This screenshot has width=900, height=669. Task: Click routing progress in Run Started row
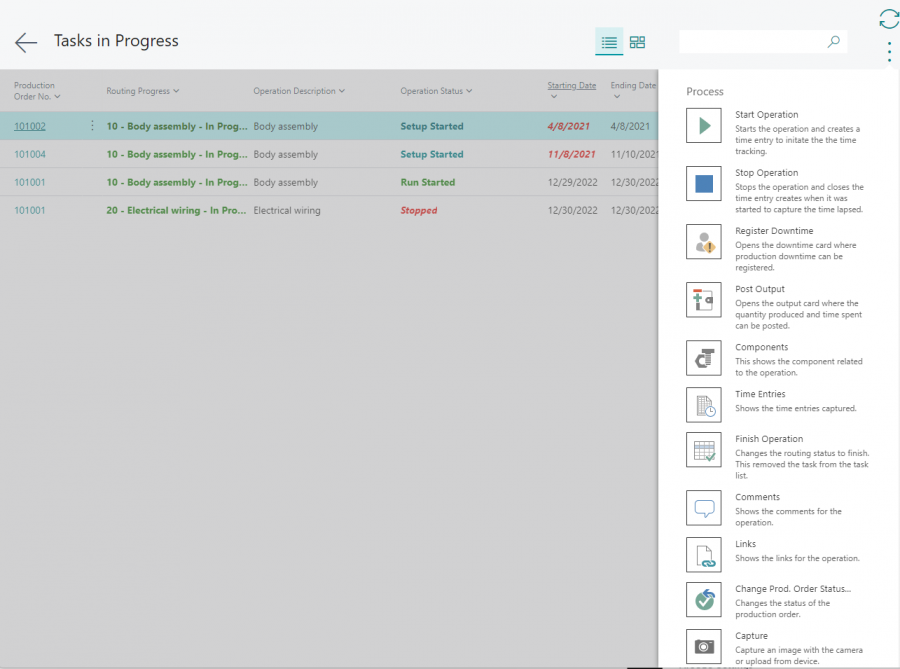177,182
